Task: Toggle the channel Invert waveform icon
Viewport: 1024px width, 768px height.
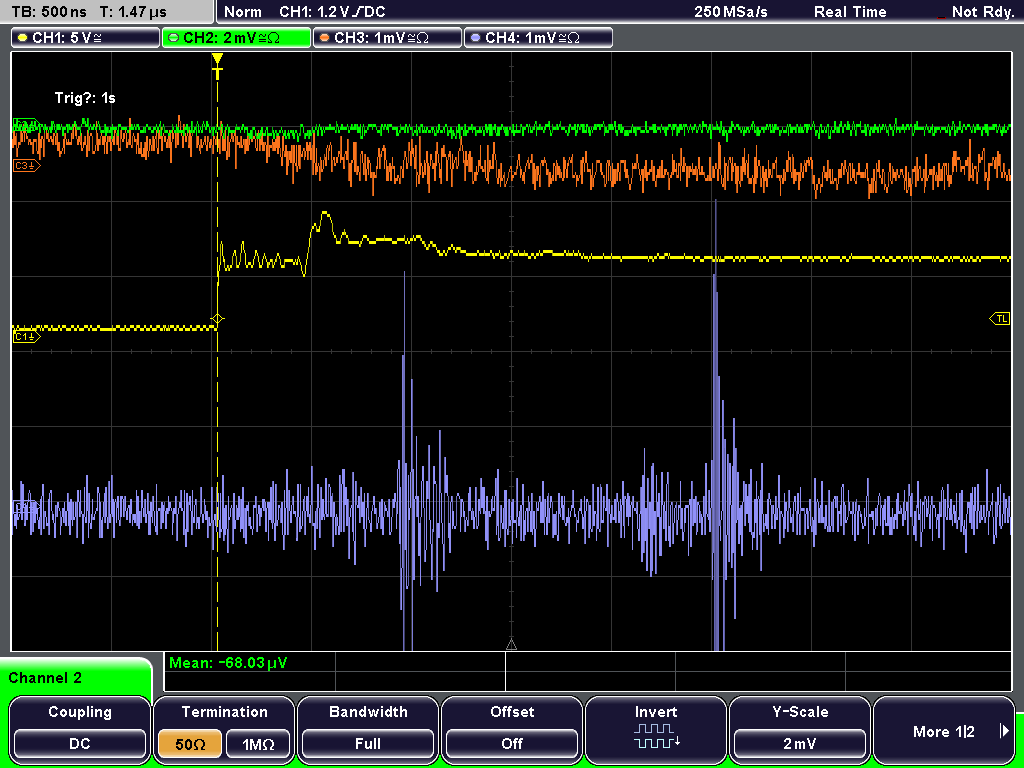Action: tap(656, 735)
